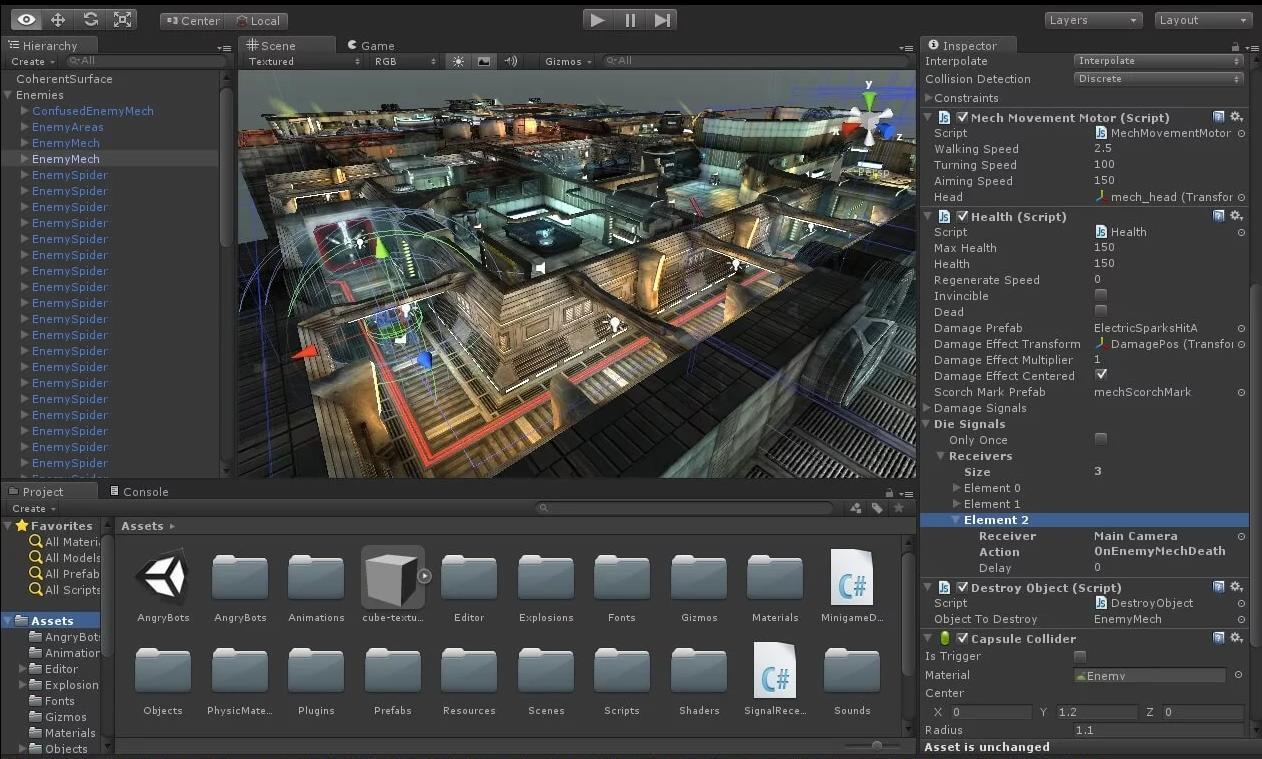Open Textured draw mode dropdown
This screenshot has height=759, width=1262.
[x=304, y=61]
